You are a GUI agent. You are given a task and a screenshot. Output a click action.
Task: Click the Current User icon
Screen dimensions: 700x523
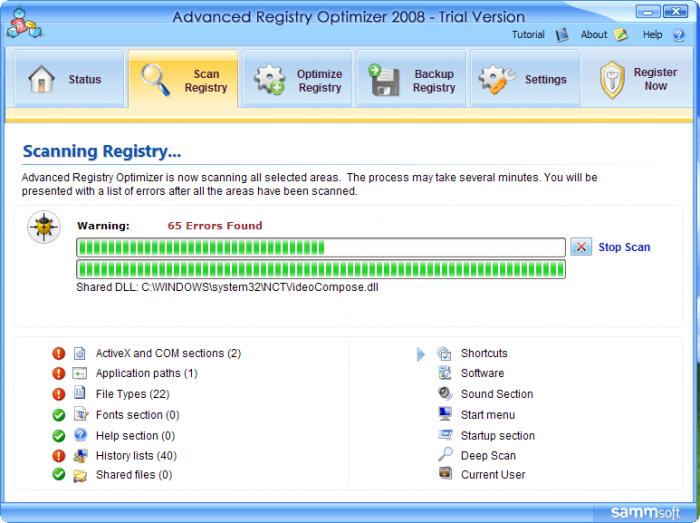tap(445, 473)
